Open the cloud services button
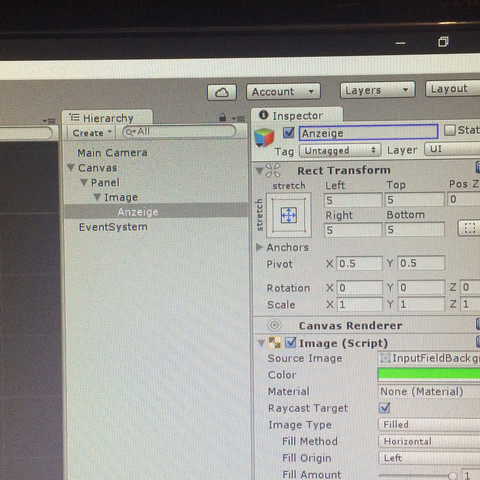Viewport: 480px width, 480px height. pyautogui.click(x=222, y=92)
